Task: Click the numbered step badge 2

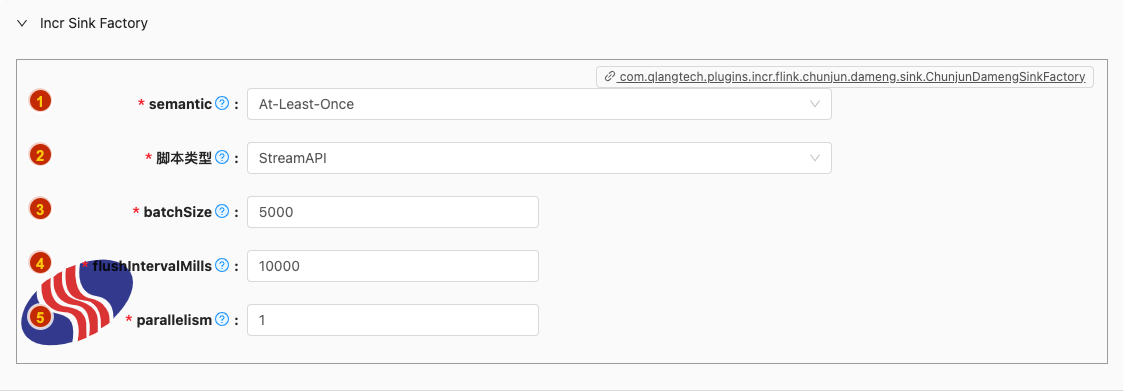Action: click(x=40, y=155)
